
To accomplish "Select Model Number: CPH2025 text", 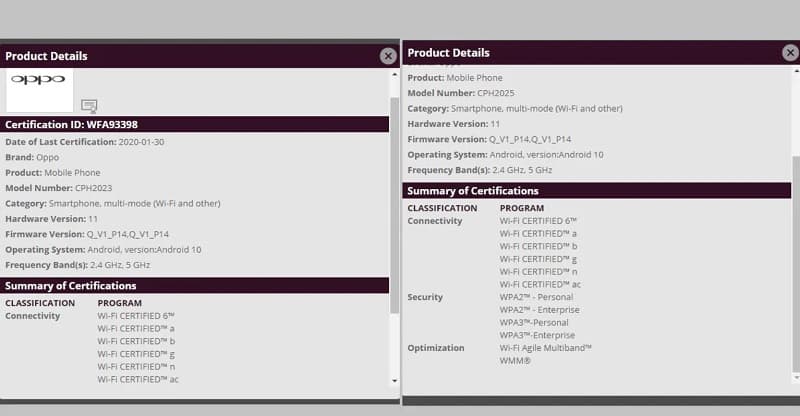I will click(461, 93).
